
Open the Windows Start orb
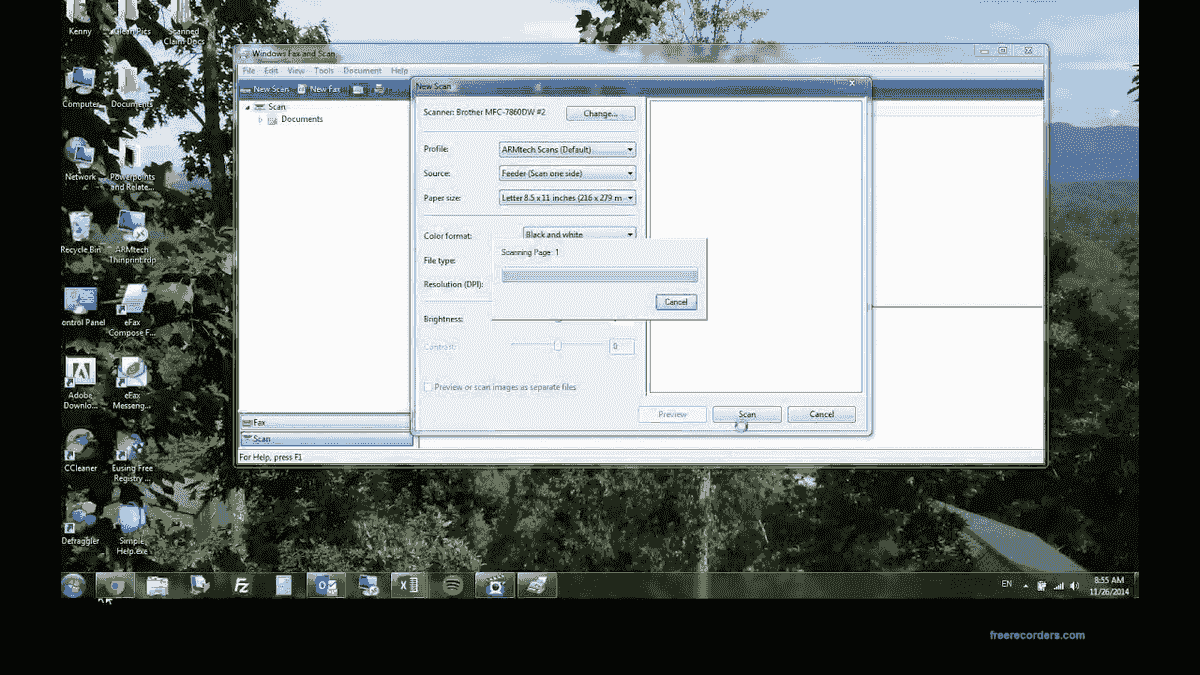point(74,586)
